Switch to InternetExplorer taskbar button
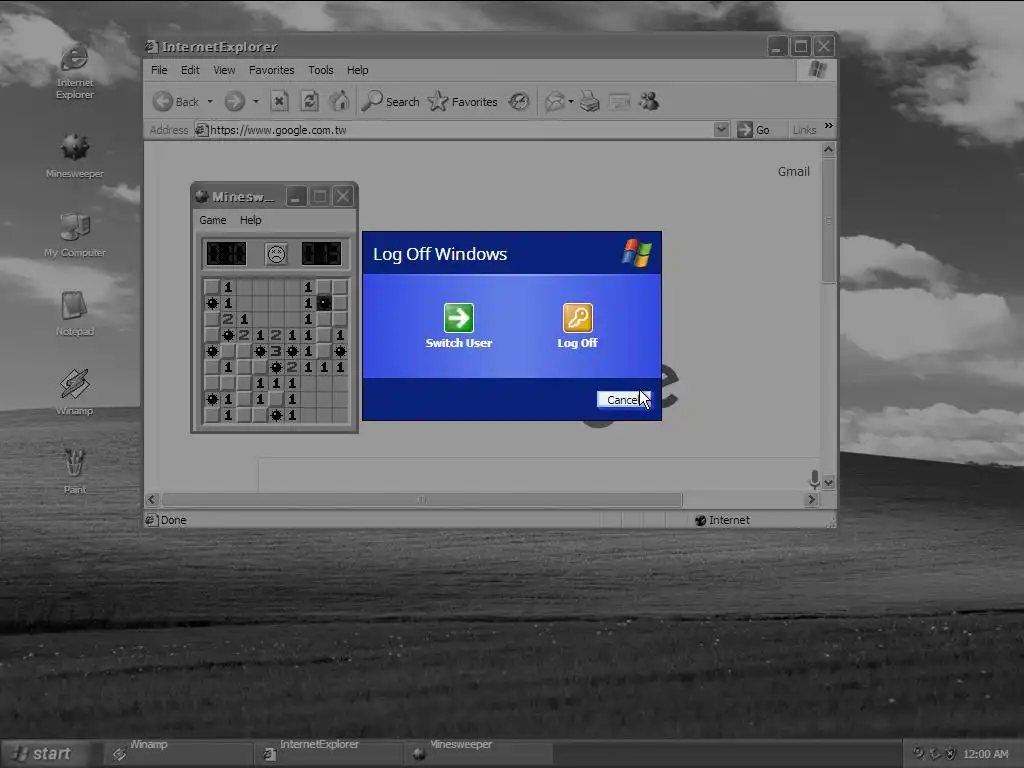The image size is (1024, 768). [328, 754]
